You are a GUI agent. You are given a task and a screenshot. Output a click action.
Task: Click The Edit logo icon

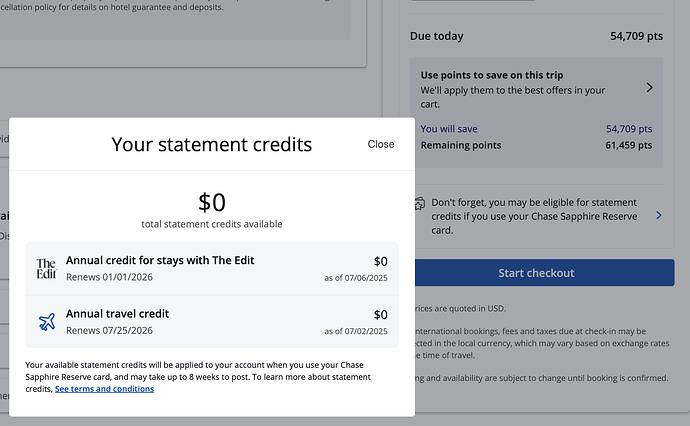click(x=47, y=268)
